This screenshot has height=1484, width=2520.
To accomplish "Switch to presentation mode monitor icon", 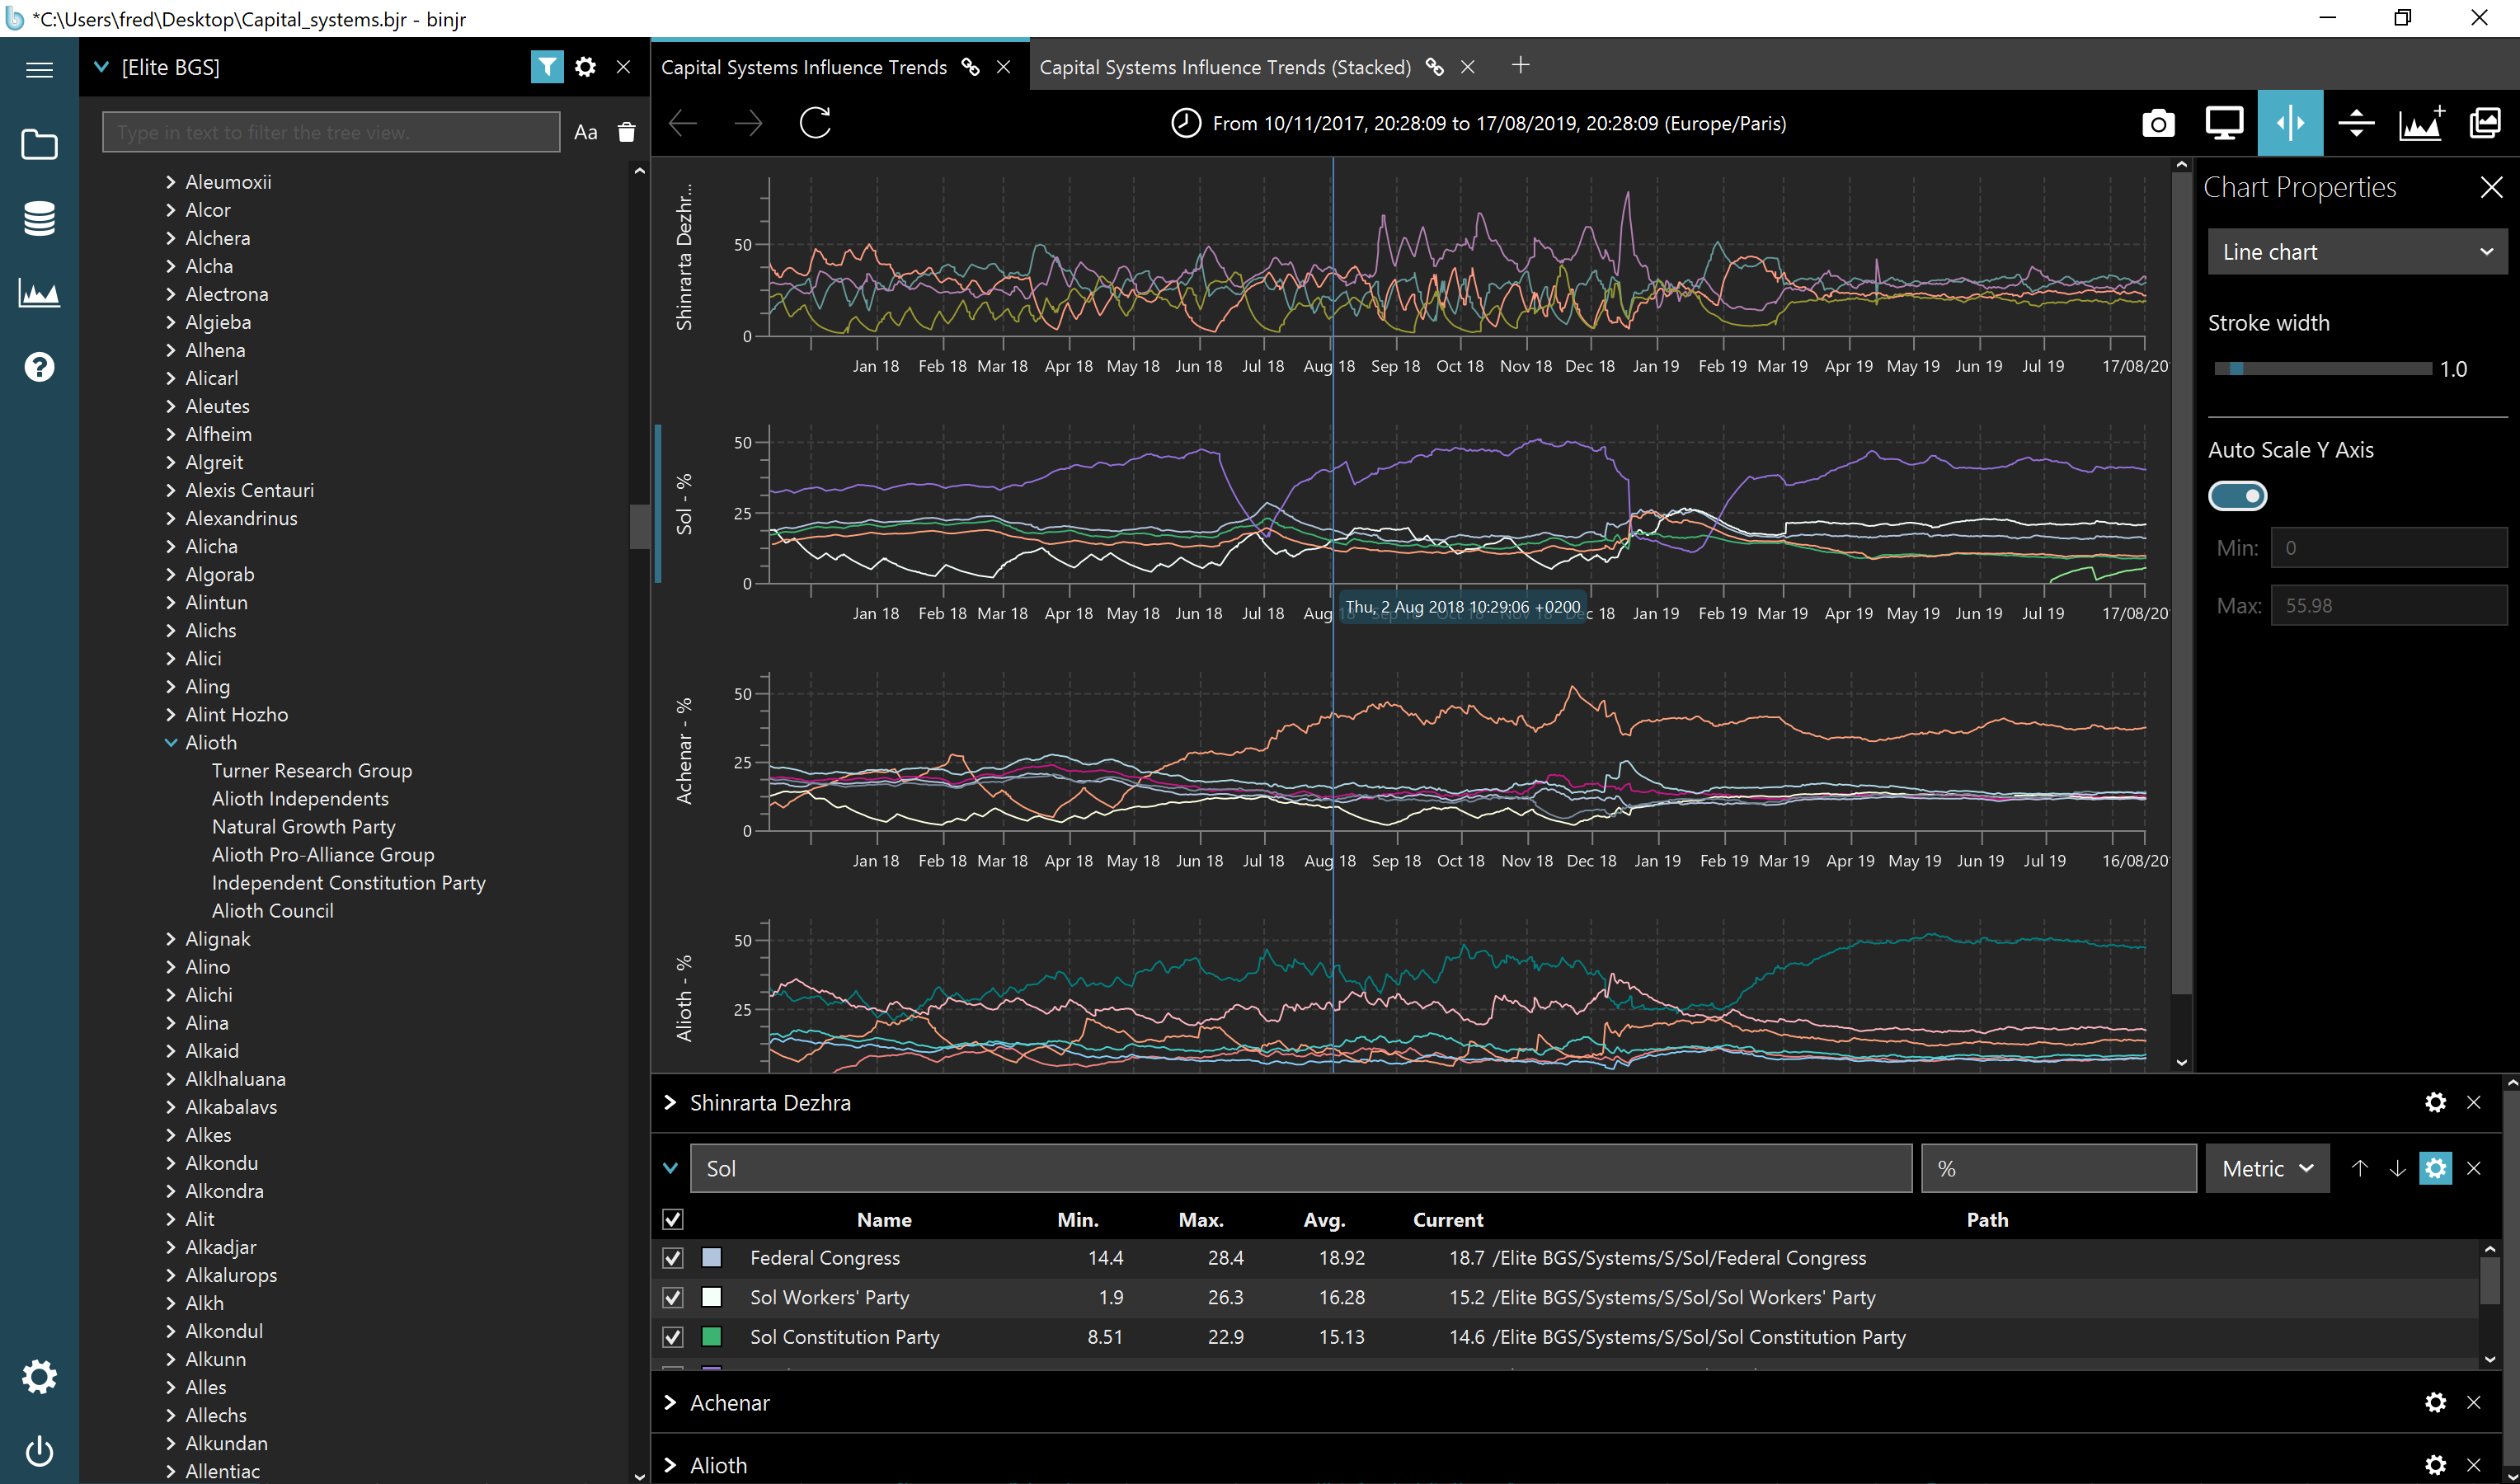I will 2224,123.
